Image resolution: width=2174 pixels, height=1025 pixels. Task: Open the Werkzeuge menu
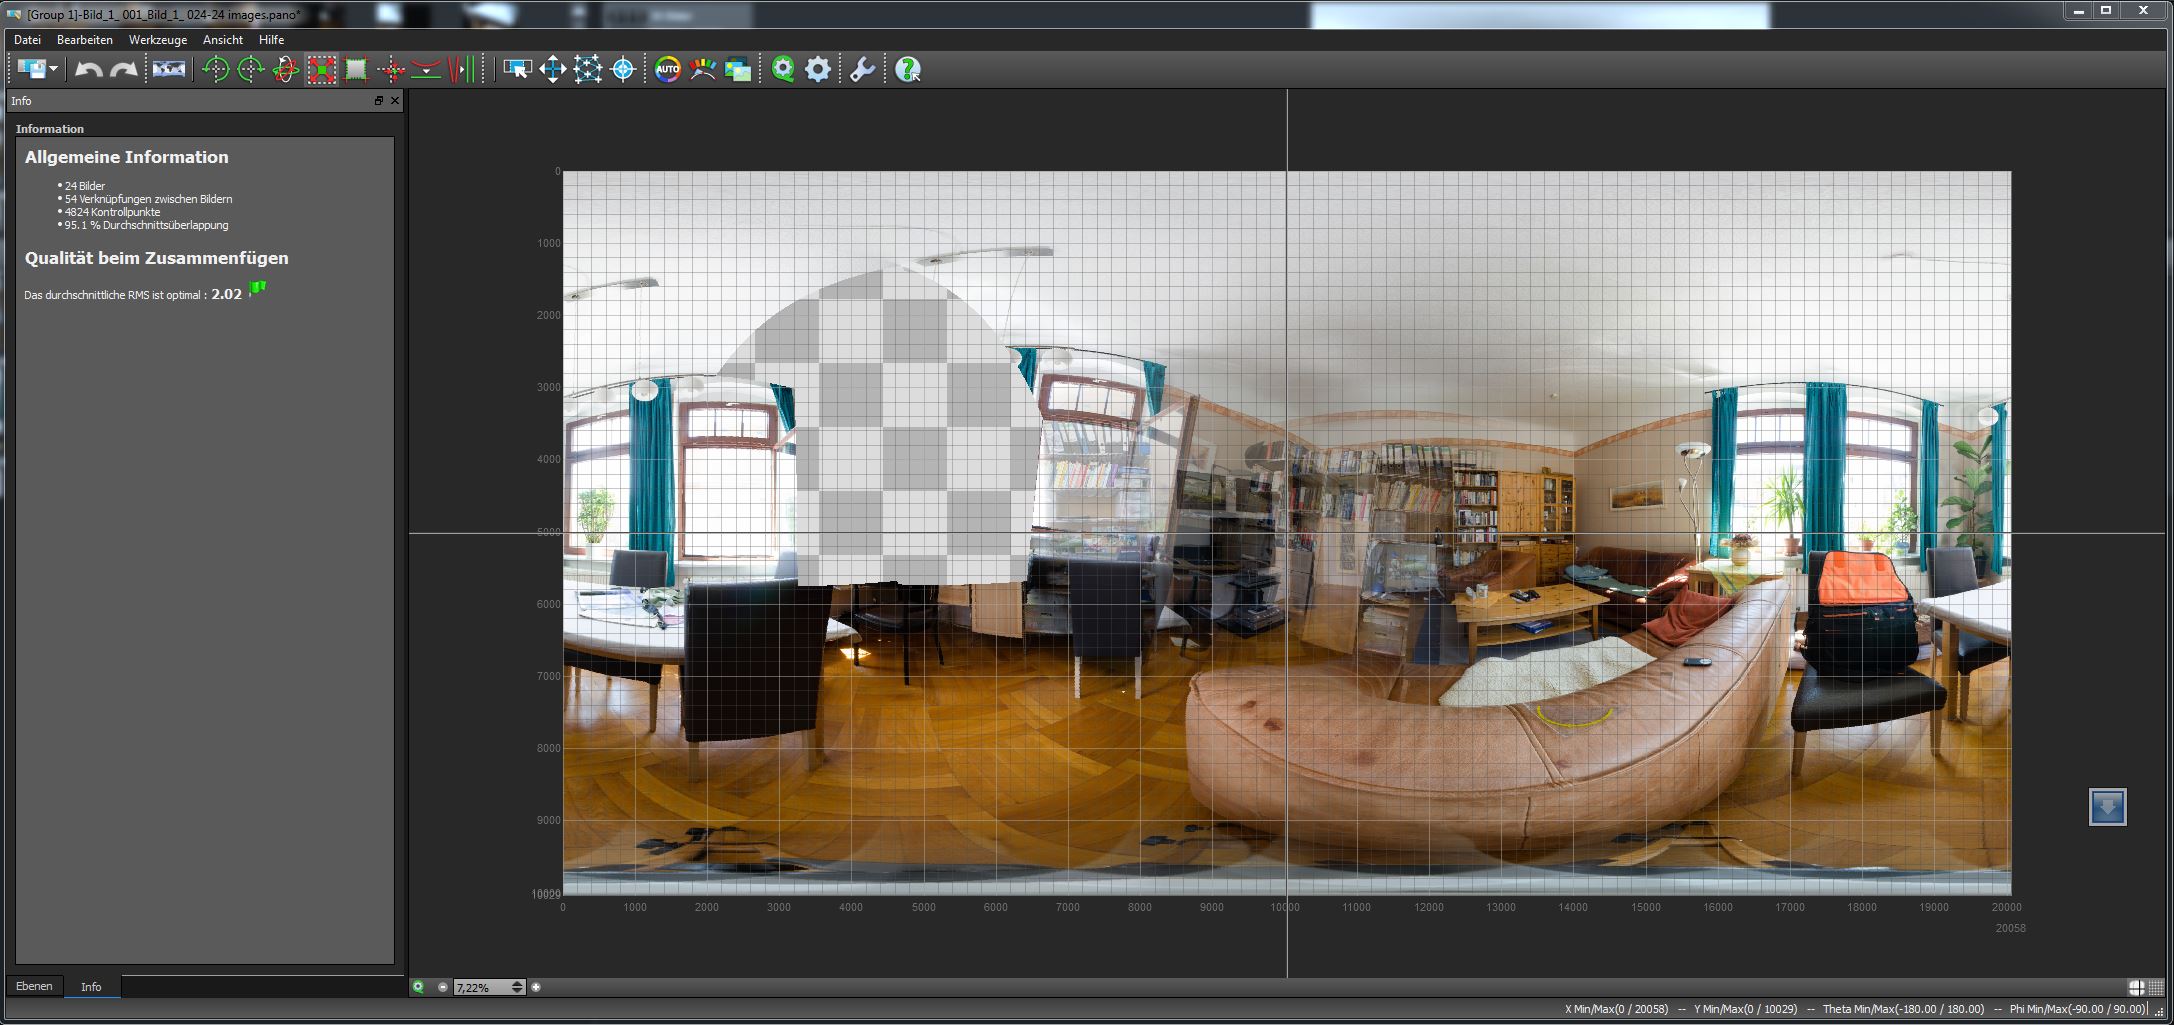[x=157, y=40]
